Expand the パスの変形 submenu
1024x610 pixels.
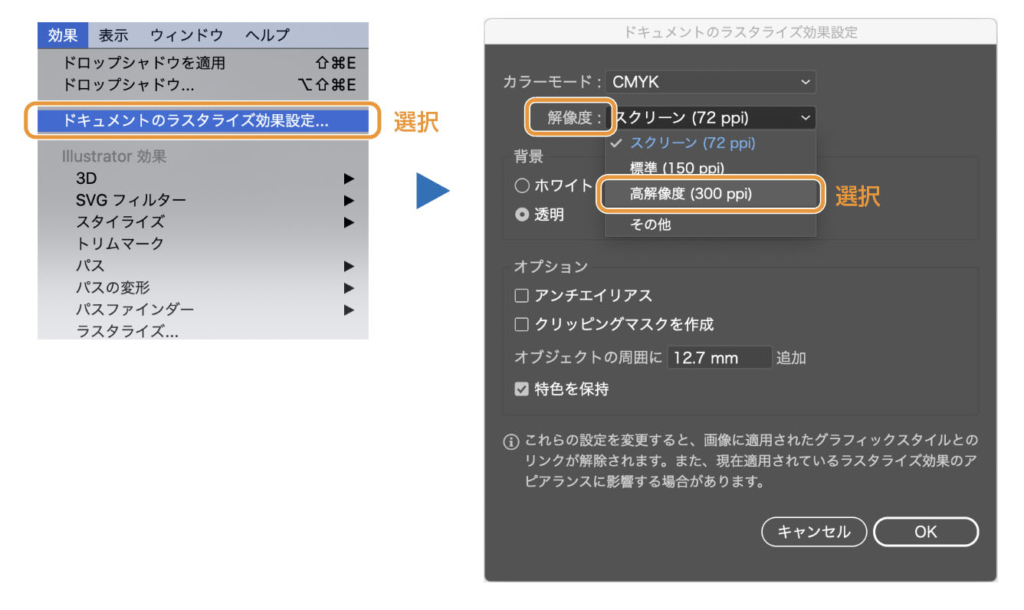(203, 287)
